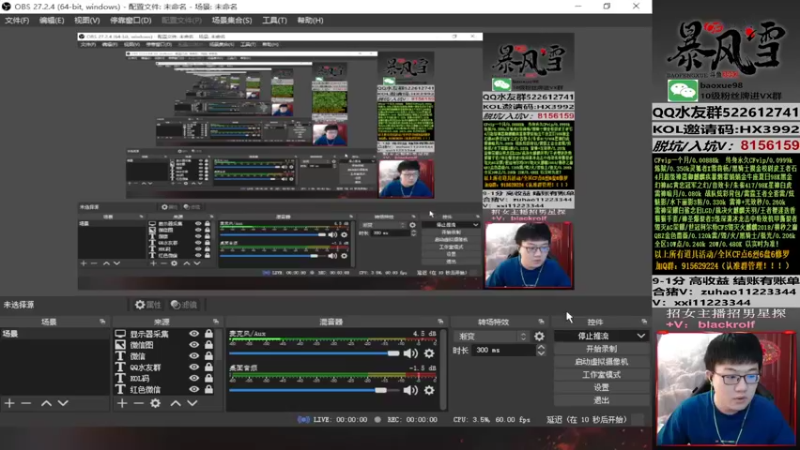This screenshot has height=450, width=800.
Task: Open transition properties gear next to 渐变
Action: click(539, 336)
